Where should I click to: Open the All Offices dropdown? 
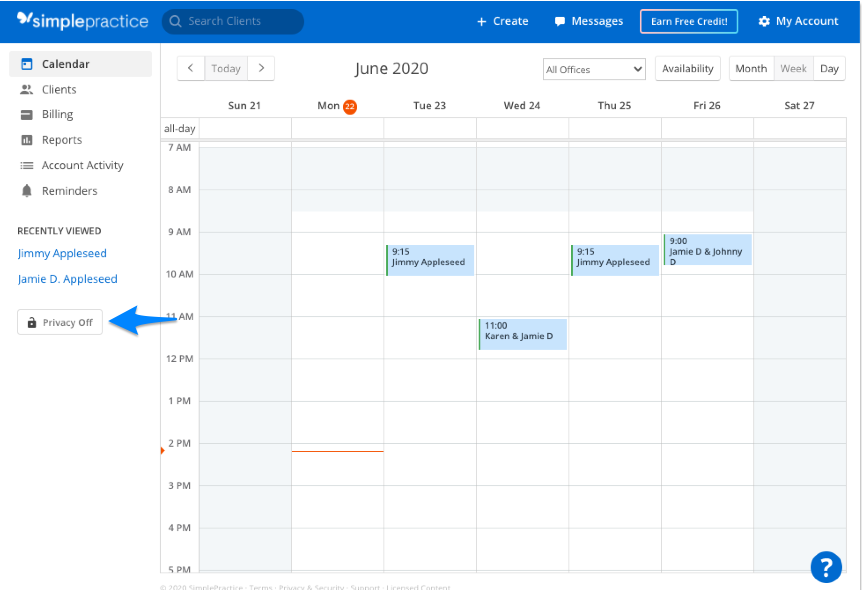(x=594, y=69)
